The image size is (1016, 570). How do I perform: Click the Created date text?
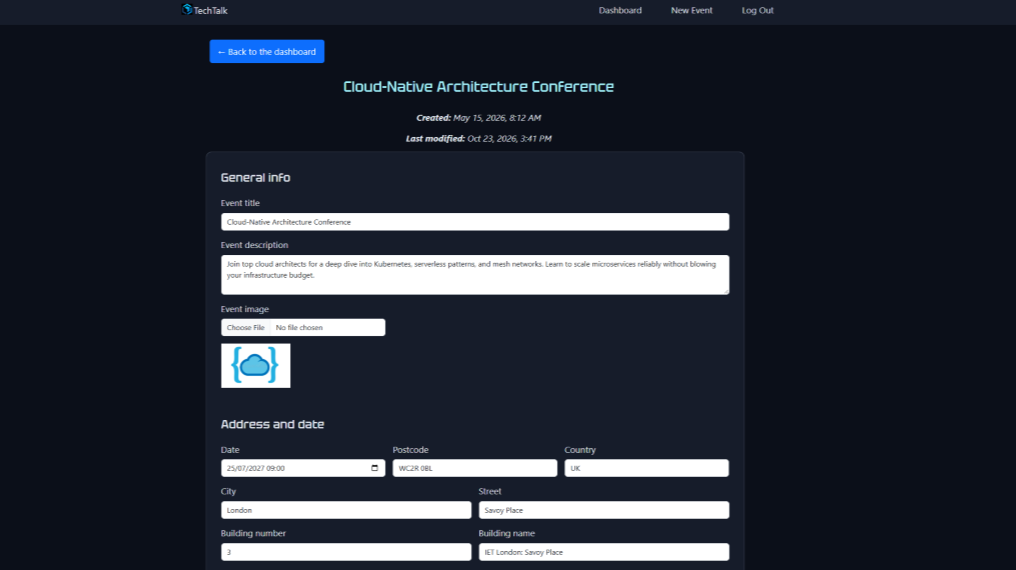[x=478, y=118]
